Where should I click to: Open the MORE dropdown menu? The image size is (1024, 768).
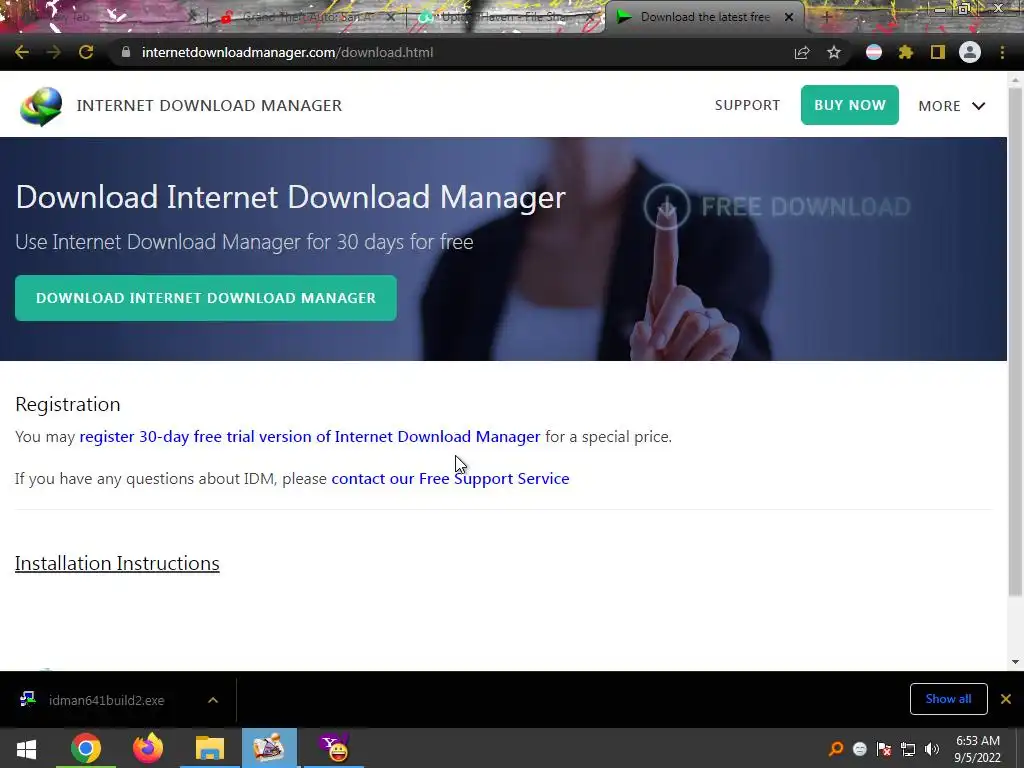click(x=952, y=106)
